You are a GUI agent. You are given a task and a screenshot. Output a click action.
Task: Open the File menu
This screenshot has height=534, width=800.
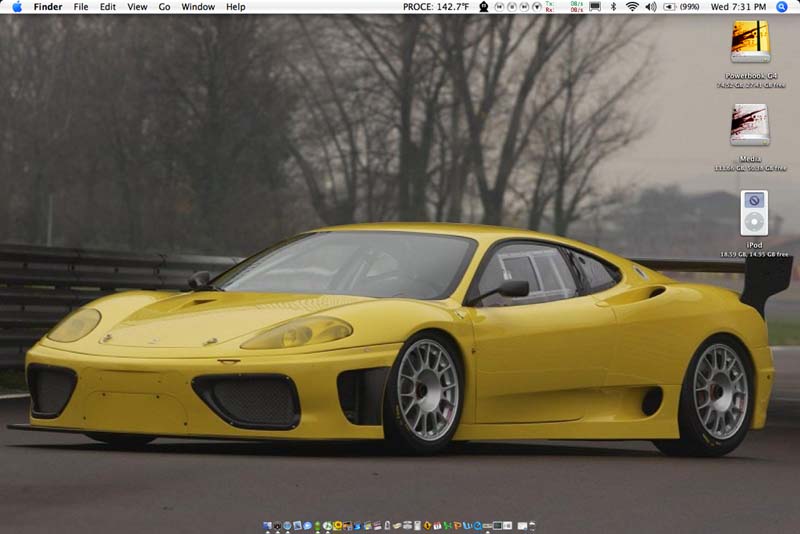(x=81, y=7)
